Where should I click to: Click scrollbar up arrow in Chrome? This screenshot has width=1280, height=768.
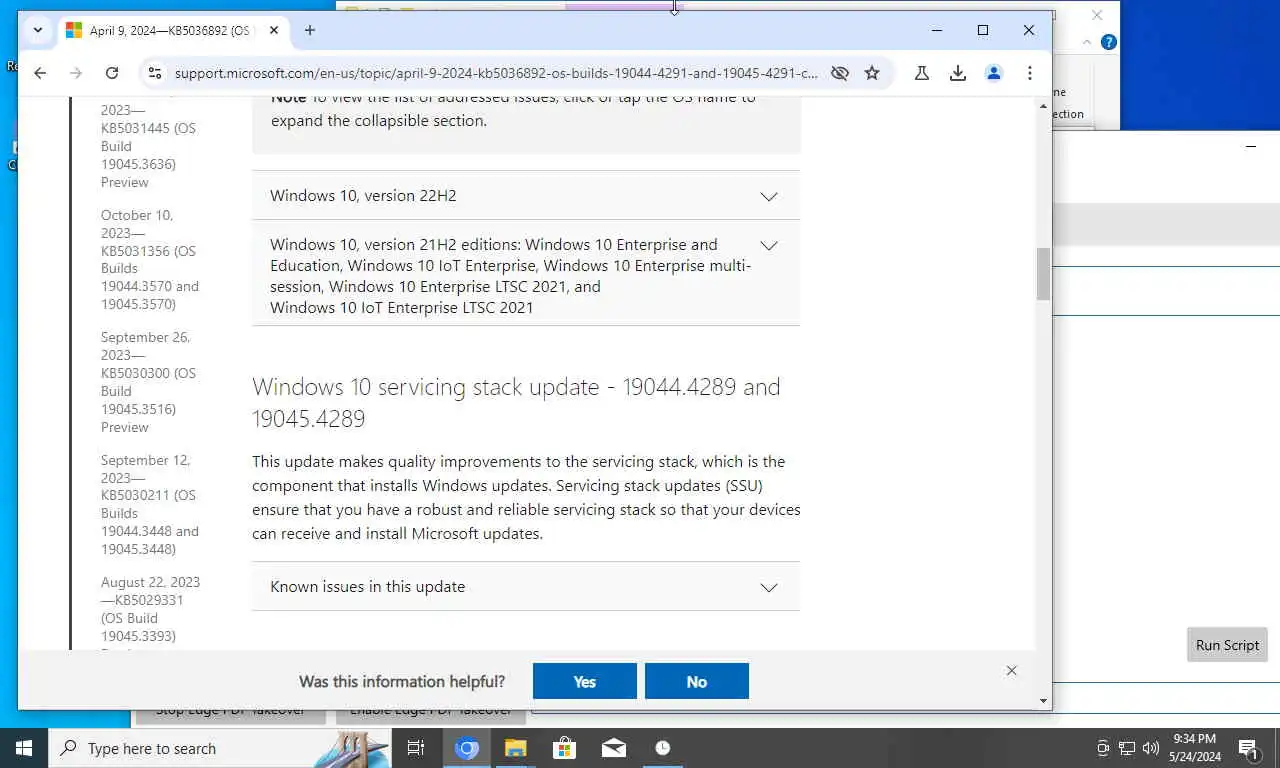[1044, 106]
